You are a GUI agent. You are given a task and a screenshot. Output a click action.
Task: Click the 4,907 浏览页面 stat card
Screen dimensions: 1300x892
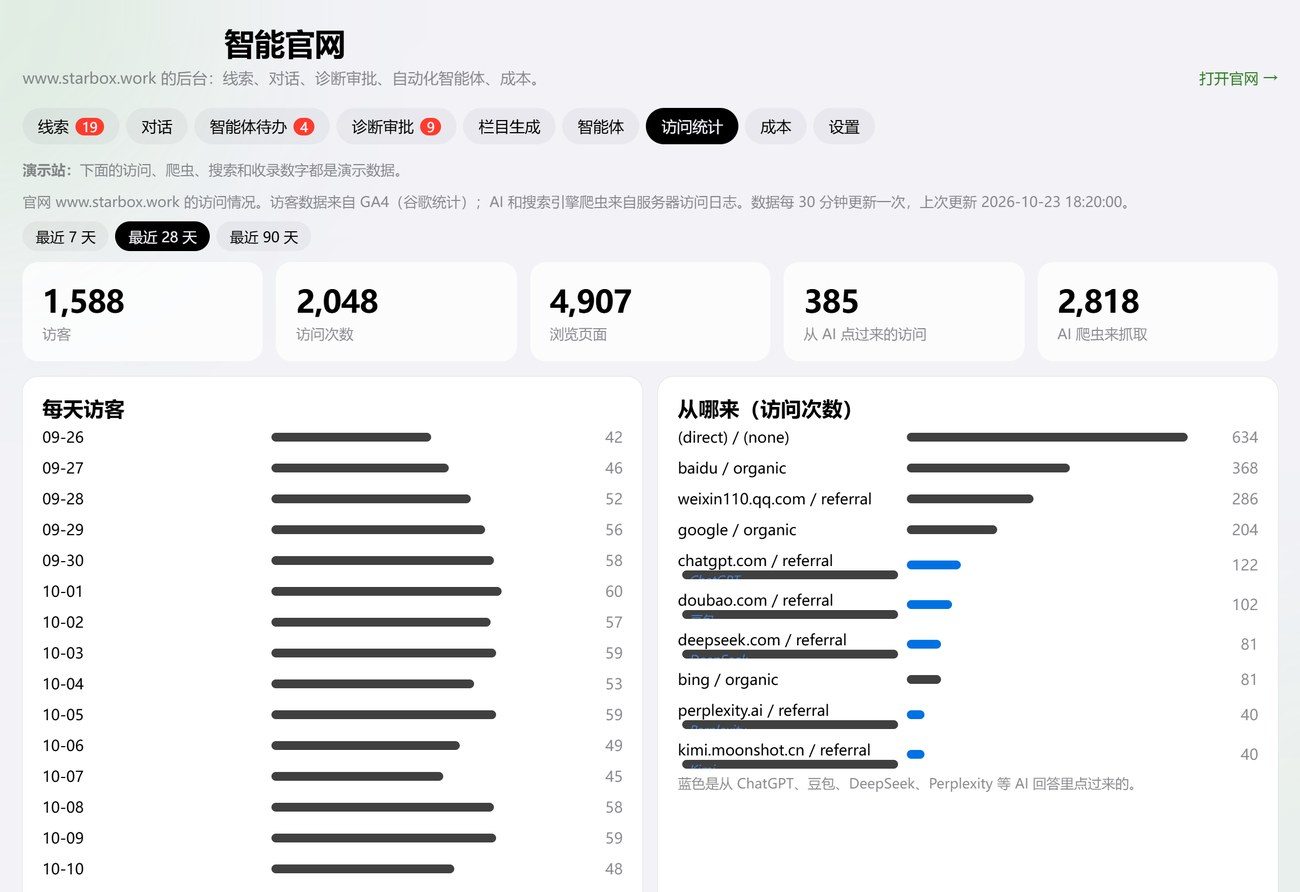pos(650,312)
